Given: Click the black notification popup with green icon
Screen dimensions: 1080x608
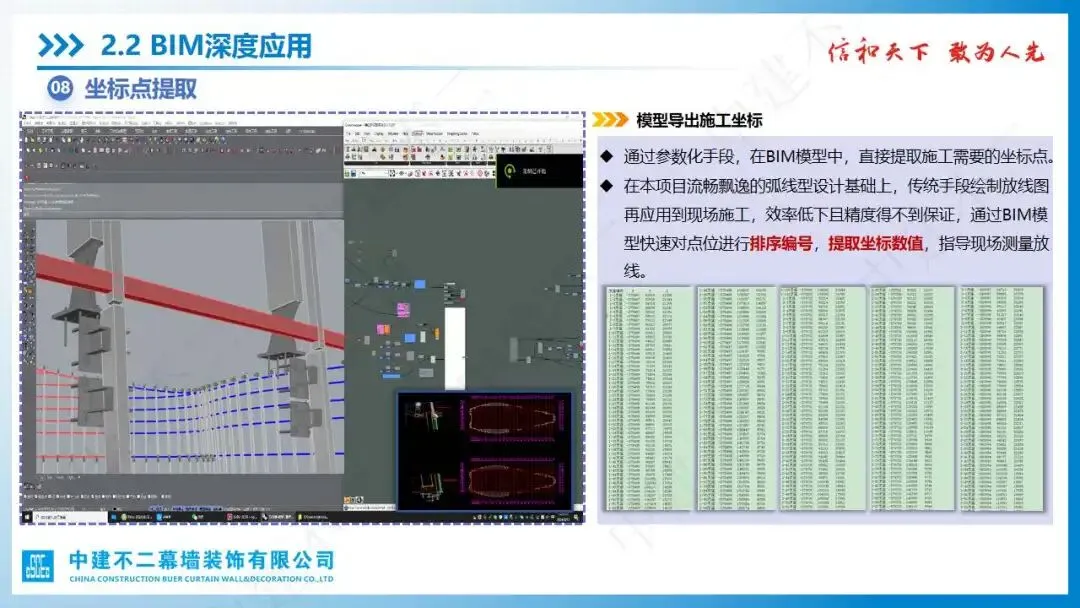Looking at the screenshot, I should [539, 171].
